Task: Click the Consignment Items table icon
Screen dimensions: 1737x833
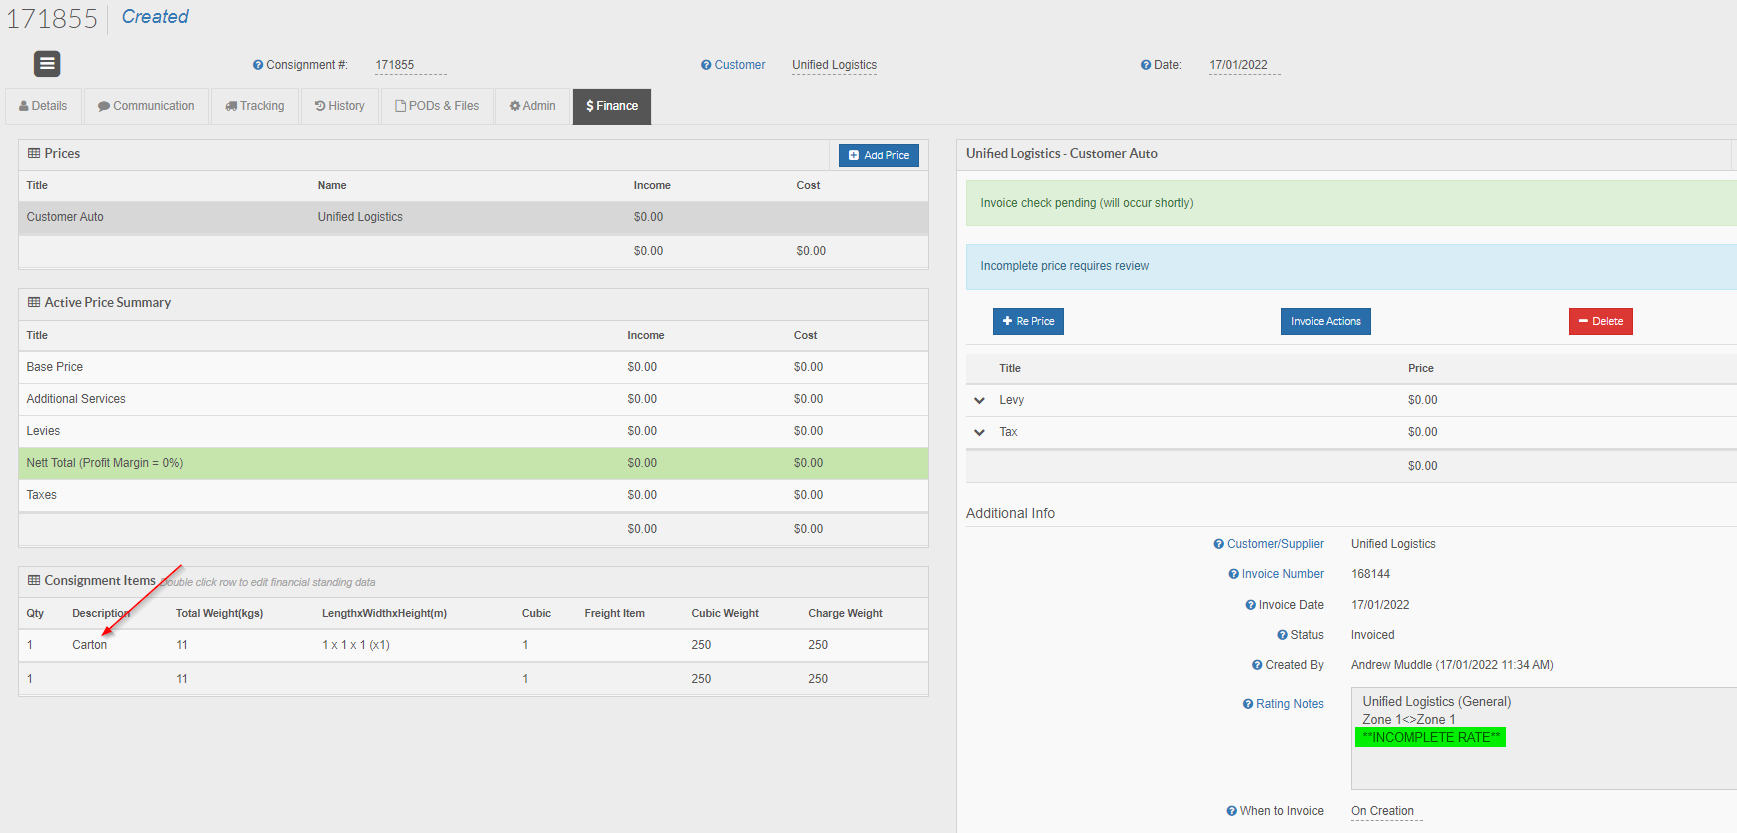Action: tap(34, 580)
